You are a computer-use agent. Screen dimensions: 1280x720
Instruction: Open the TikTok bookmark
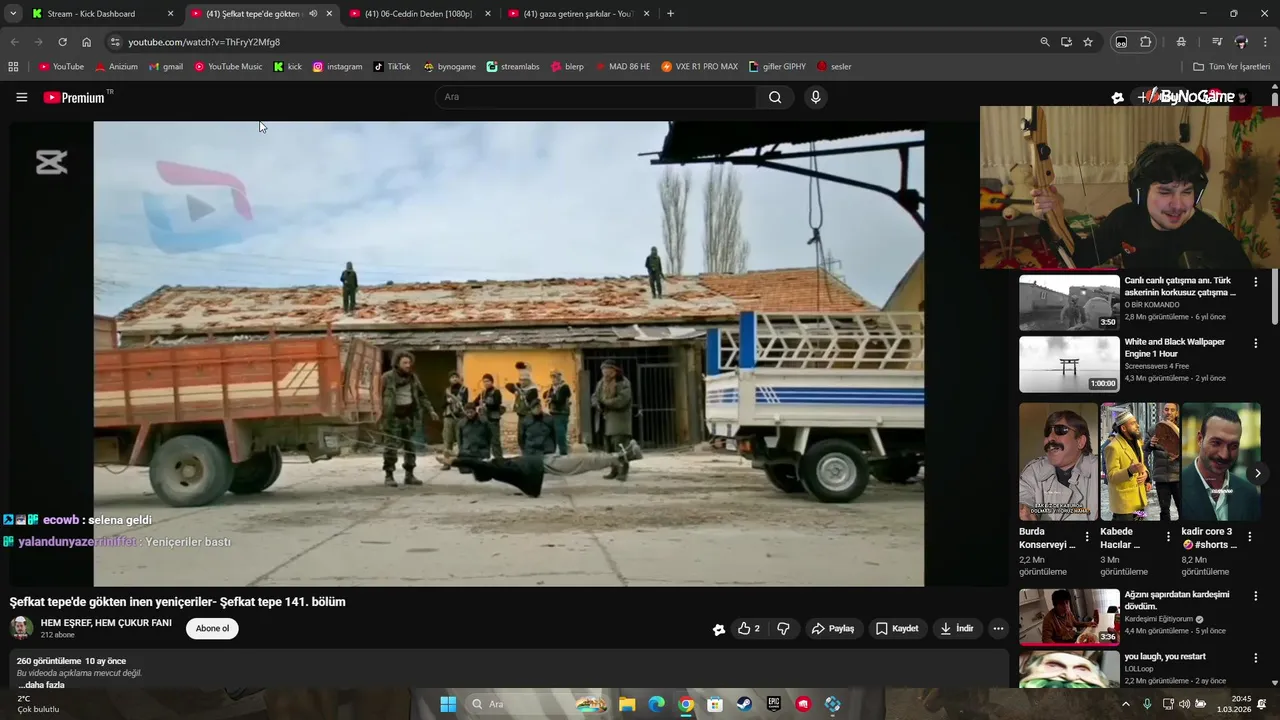click(x=392, y=67)
